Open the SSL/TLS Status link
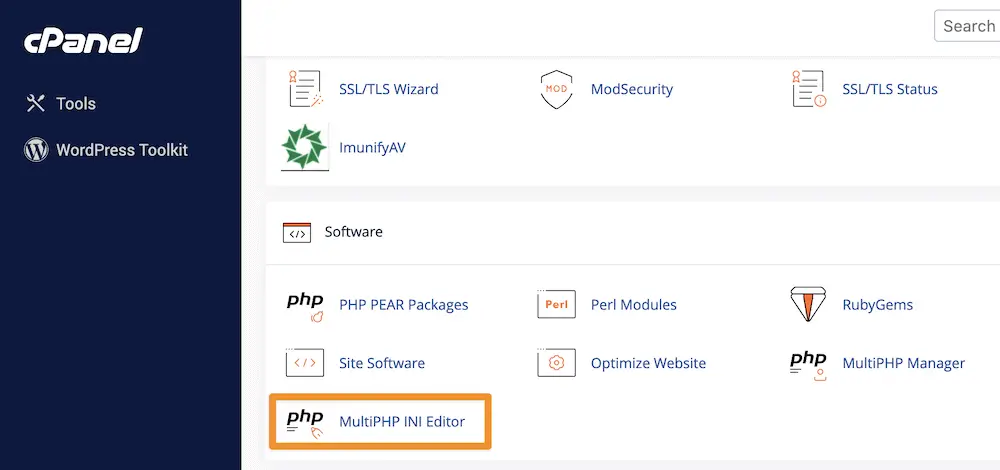 [890, 89]
